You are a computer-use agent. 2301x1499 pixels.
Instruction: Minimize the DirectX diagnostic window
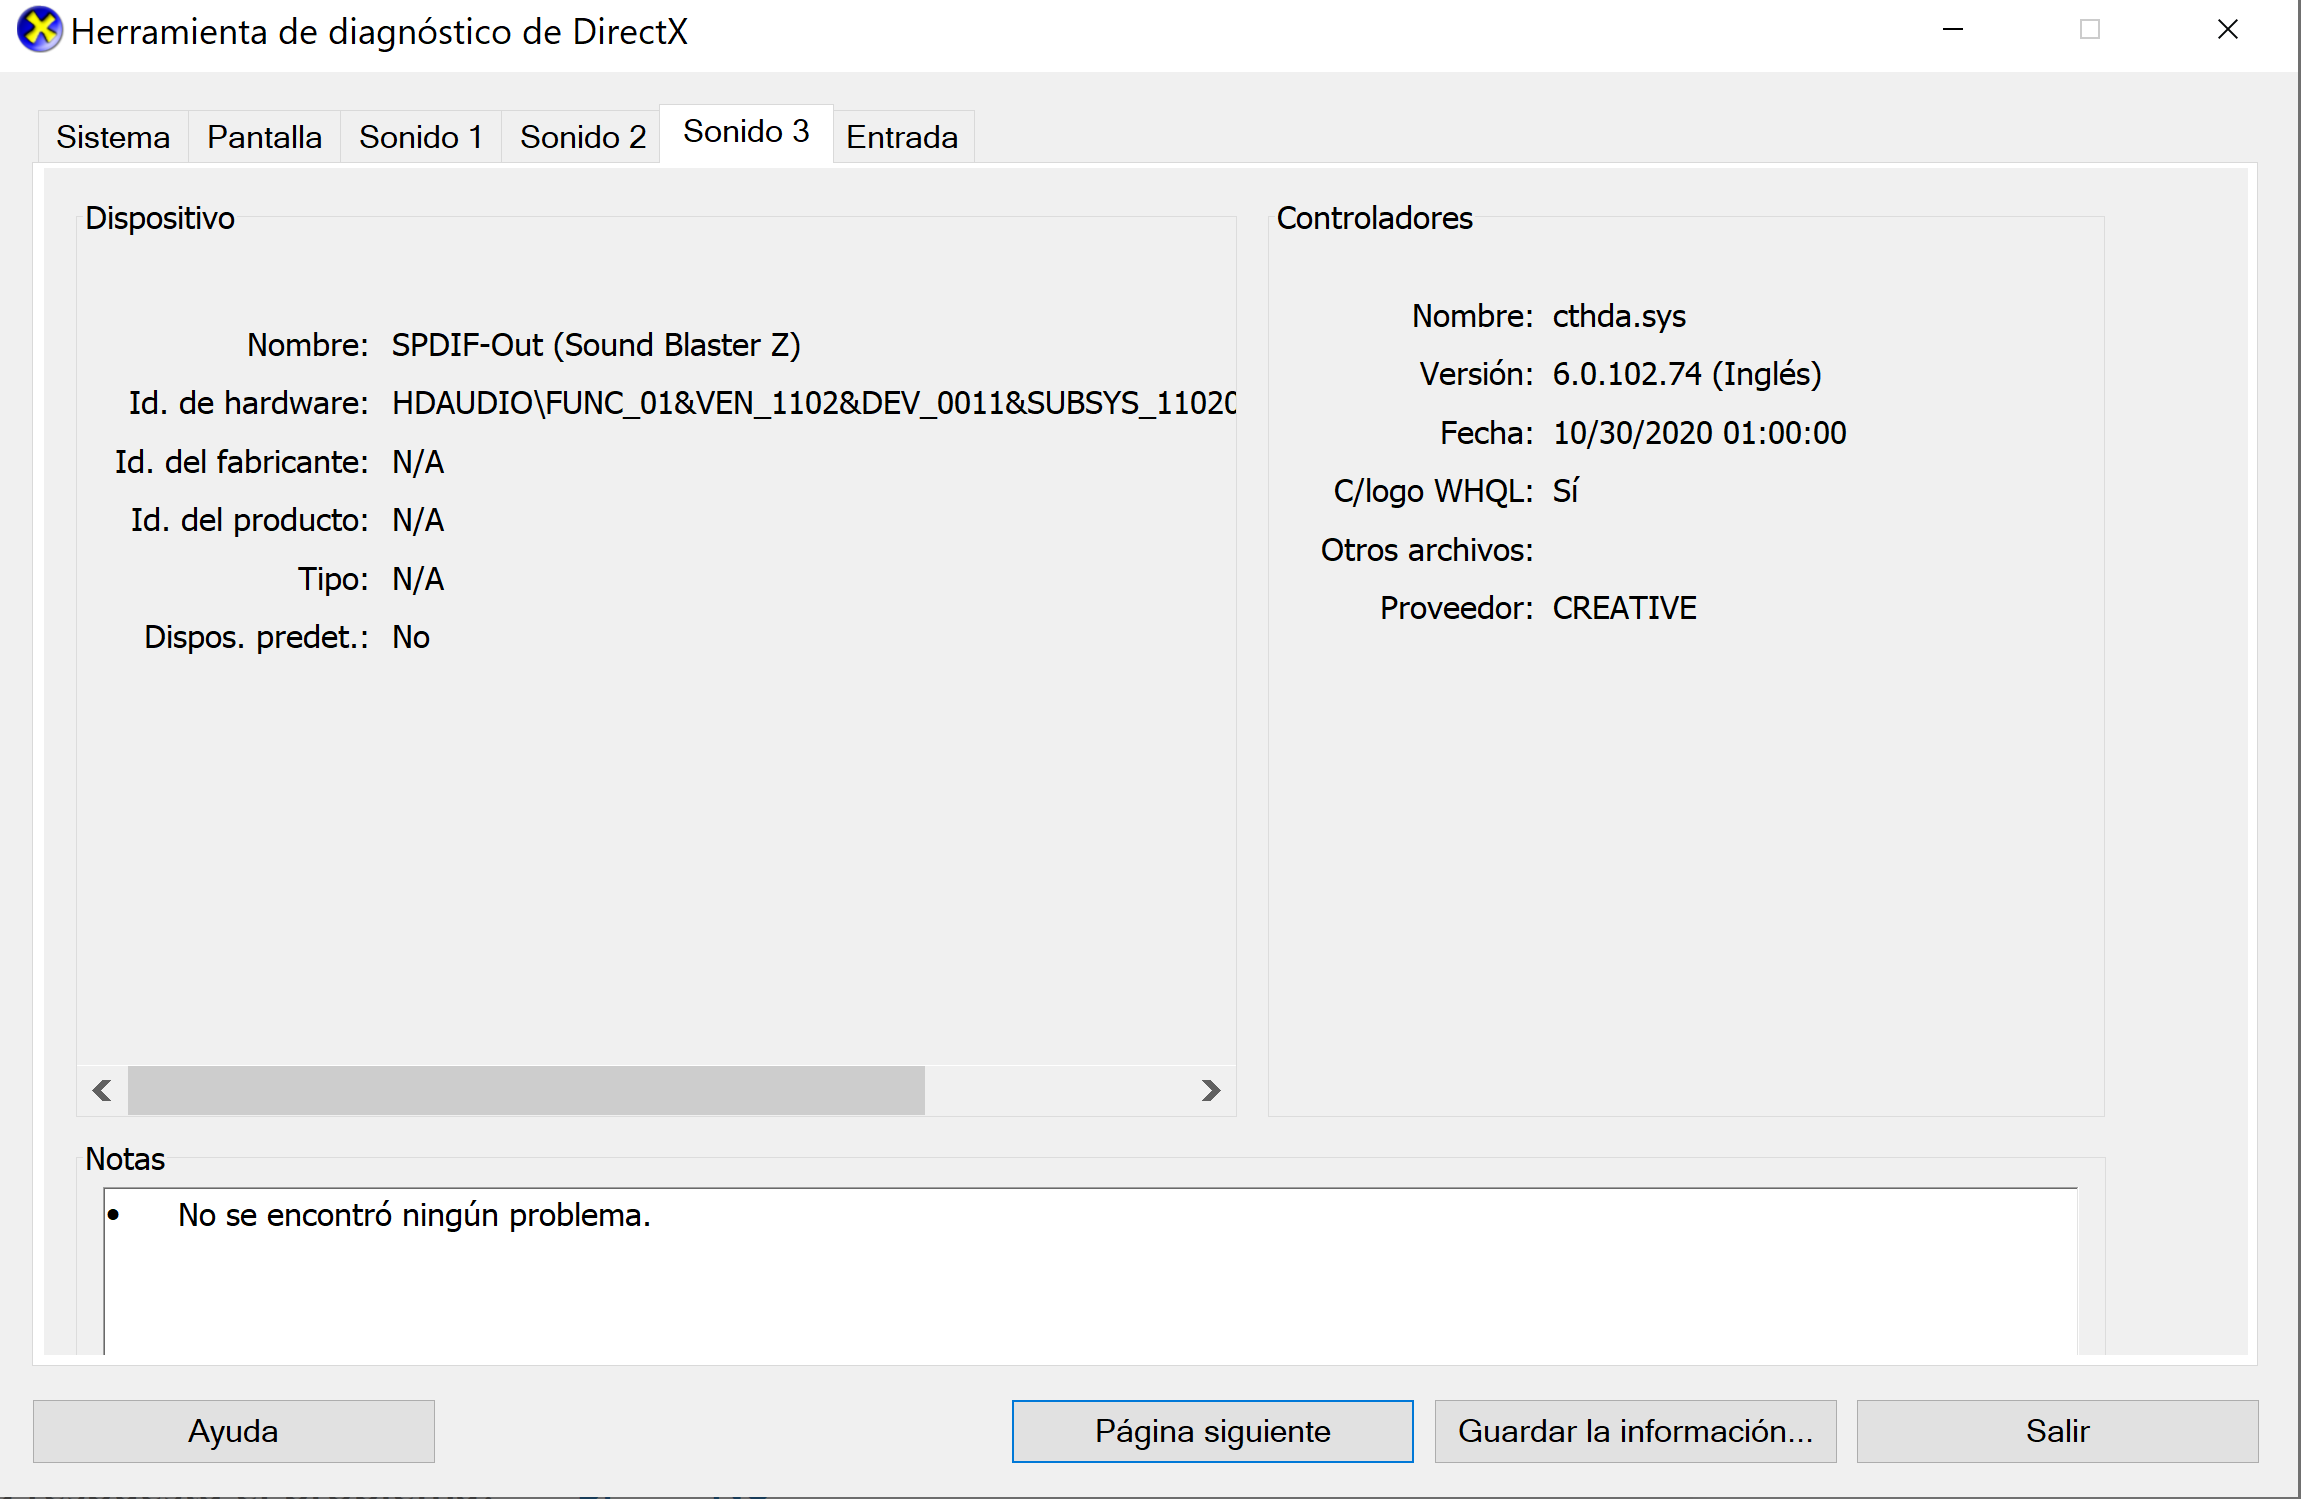click(x=1952, y=30)
